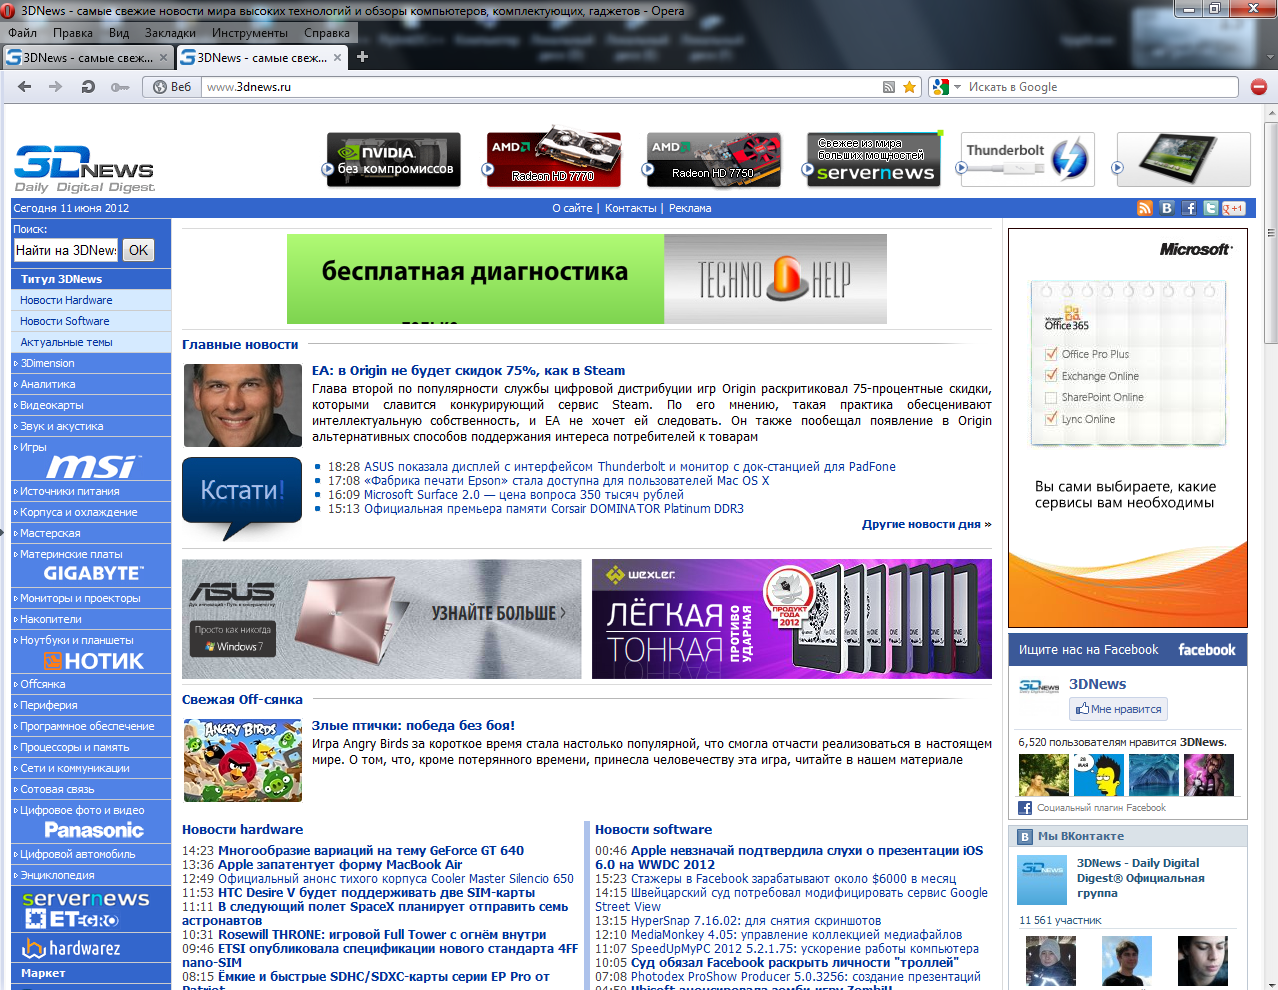The width and height of the screenshot is (1278, 990).
Task: Click the НОТИК logo in sidebar
Action: click(x=93, y=661)
